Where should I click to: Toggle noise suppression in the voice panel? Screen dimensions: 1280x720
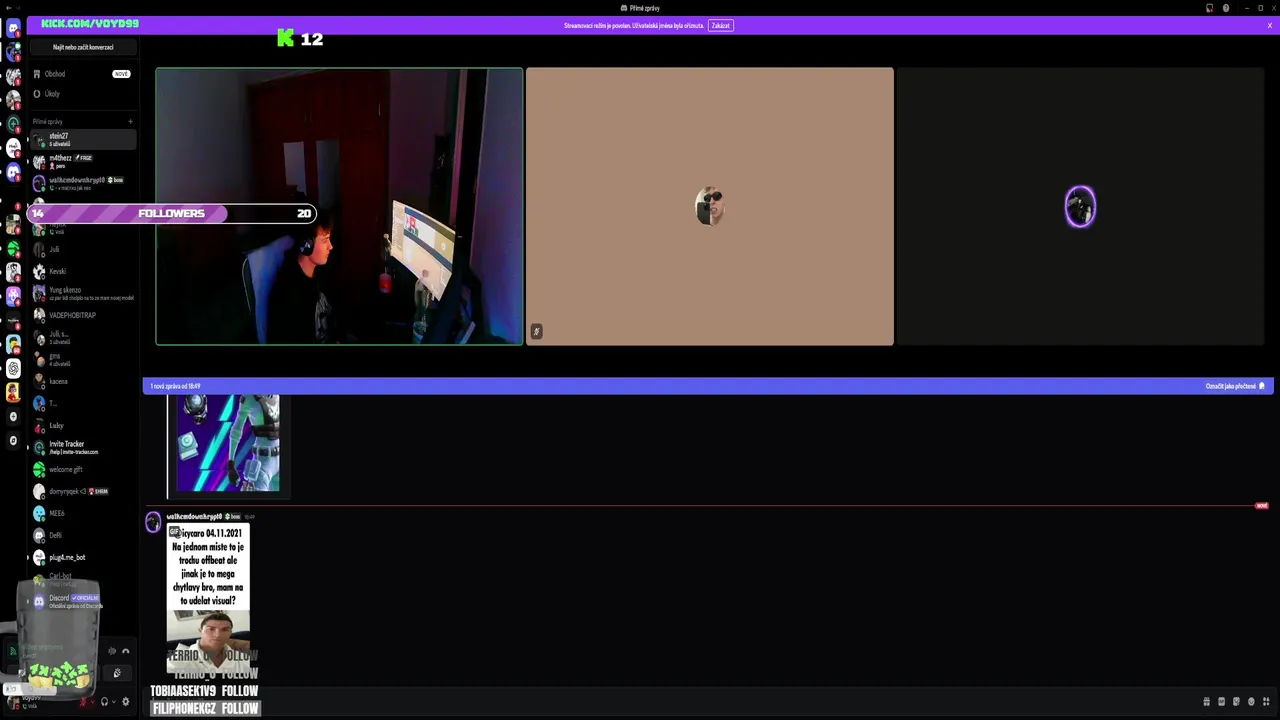tap(112, 651)
